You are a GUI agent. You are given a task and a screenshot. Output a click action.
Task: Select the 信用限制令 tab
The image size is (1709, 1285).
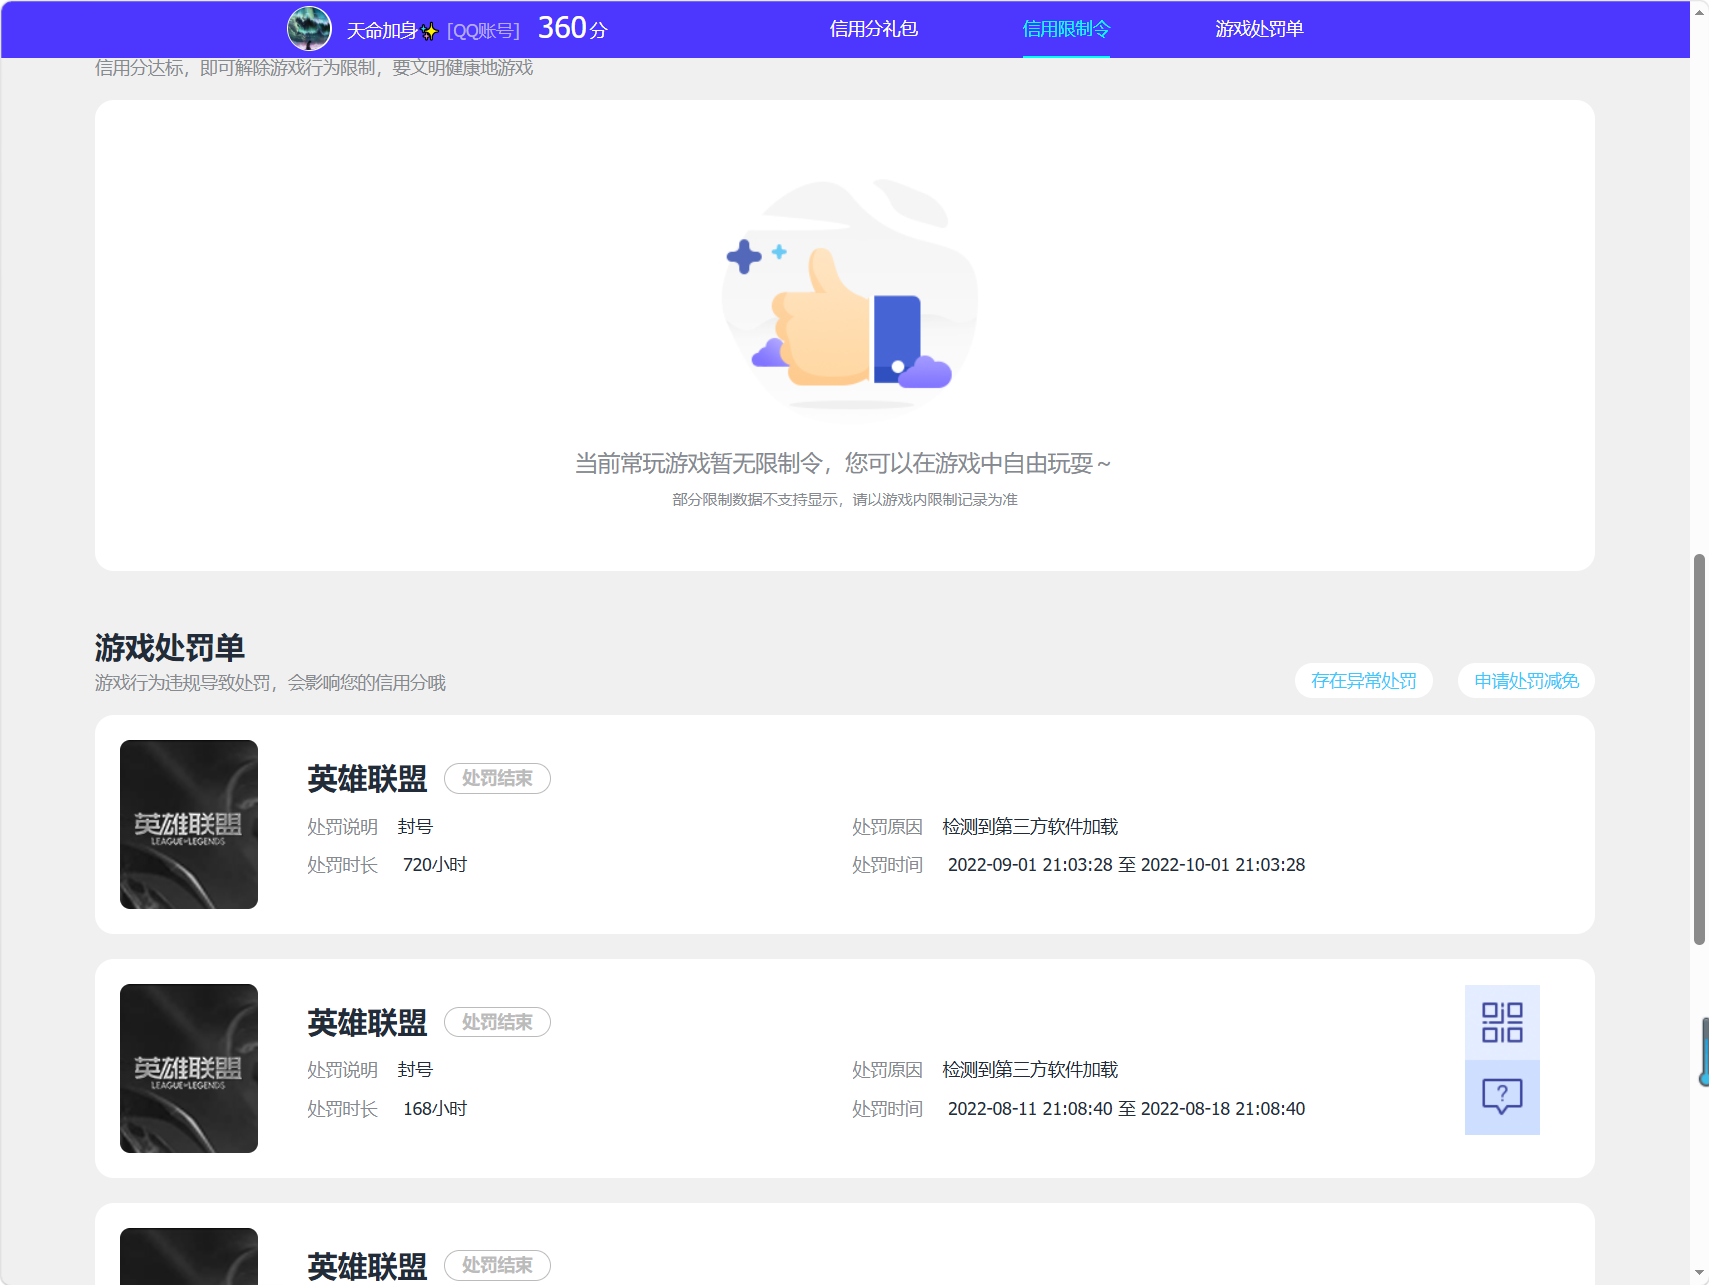[1066, 29]
